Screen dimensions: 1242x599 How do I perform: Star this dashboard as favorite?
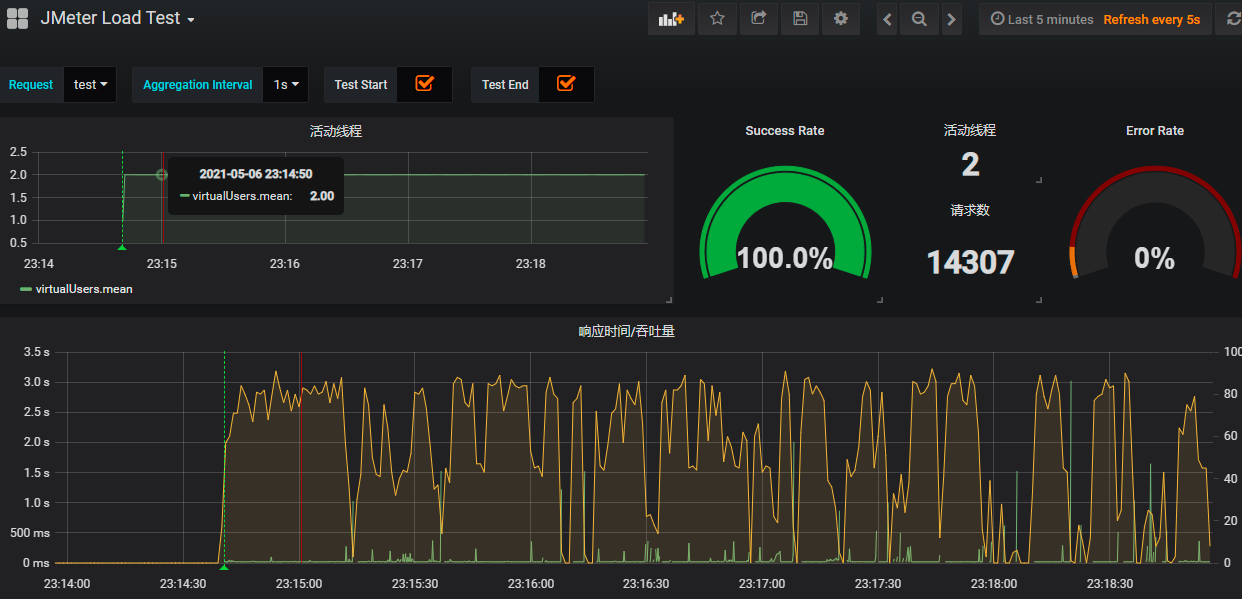pos(717,19)
